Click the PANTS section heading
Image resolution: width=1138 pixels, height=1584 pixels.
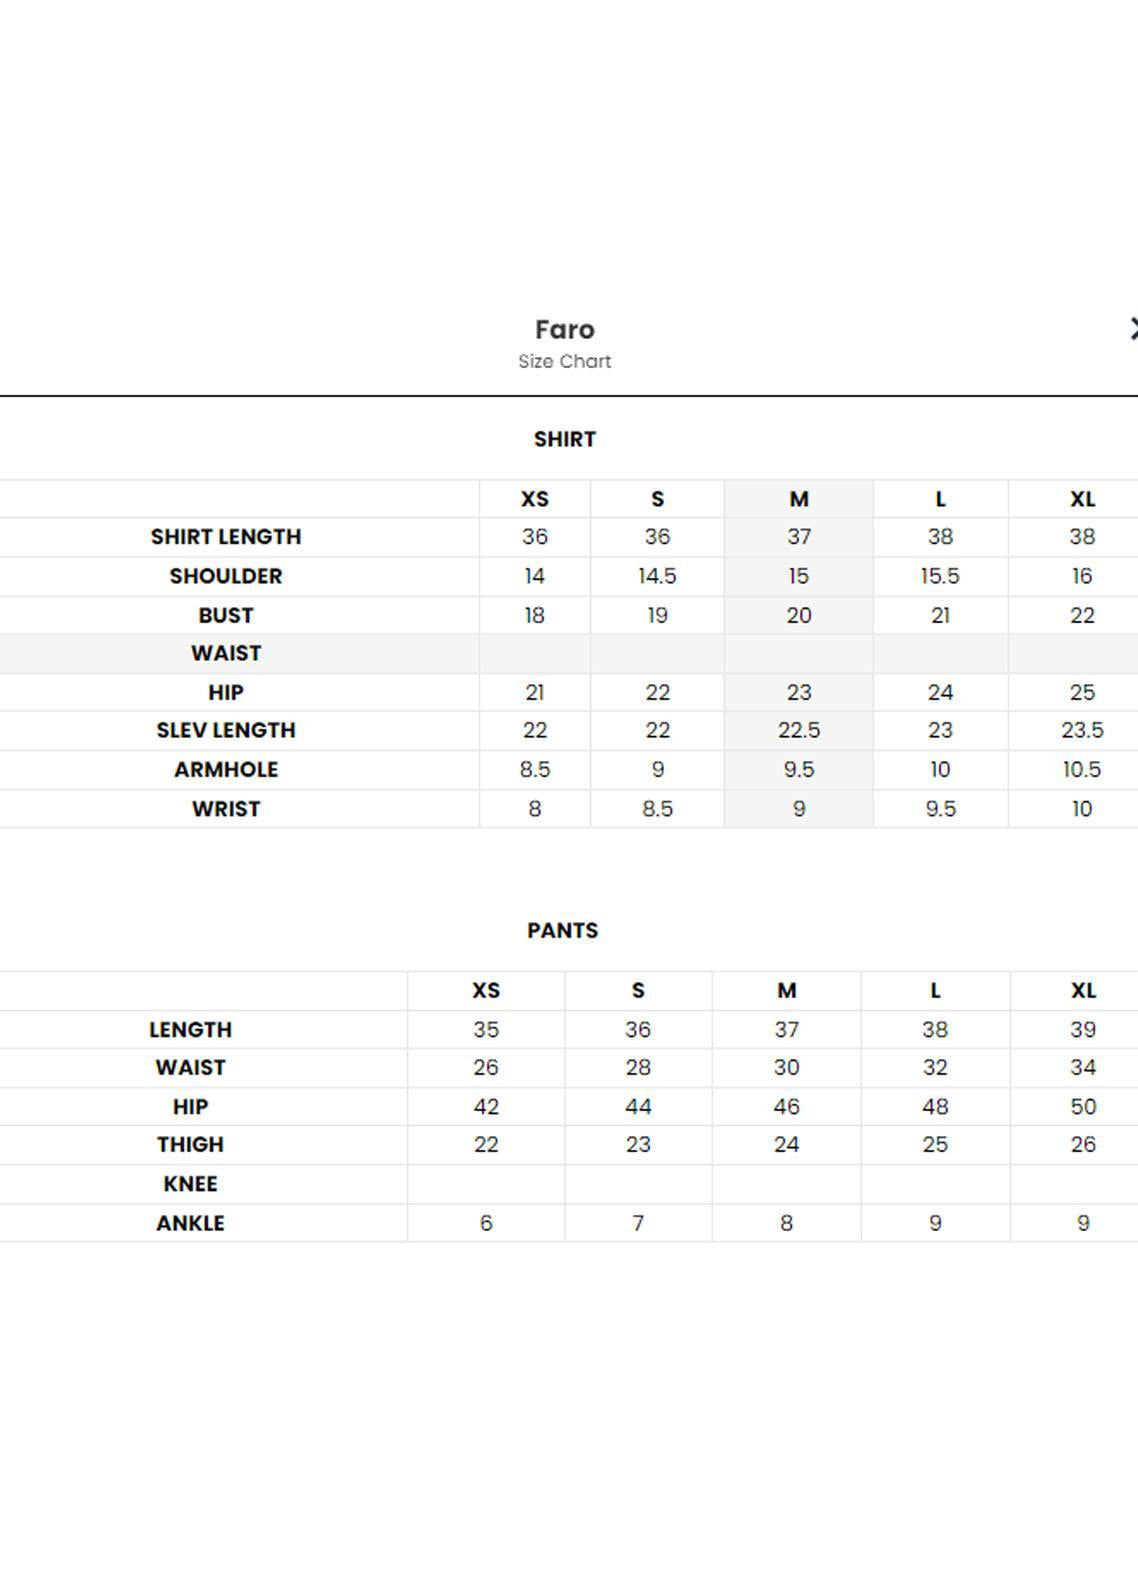(563, 930)
